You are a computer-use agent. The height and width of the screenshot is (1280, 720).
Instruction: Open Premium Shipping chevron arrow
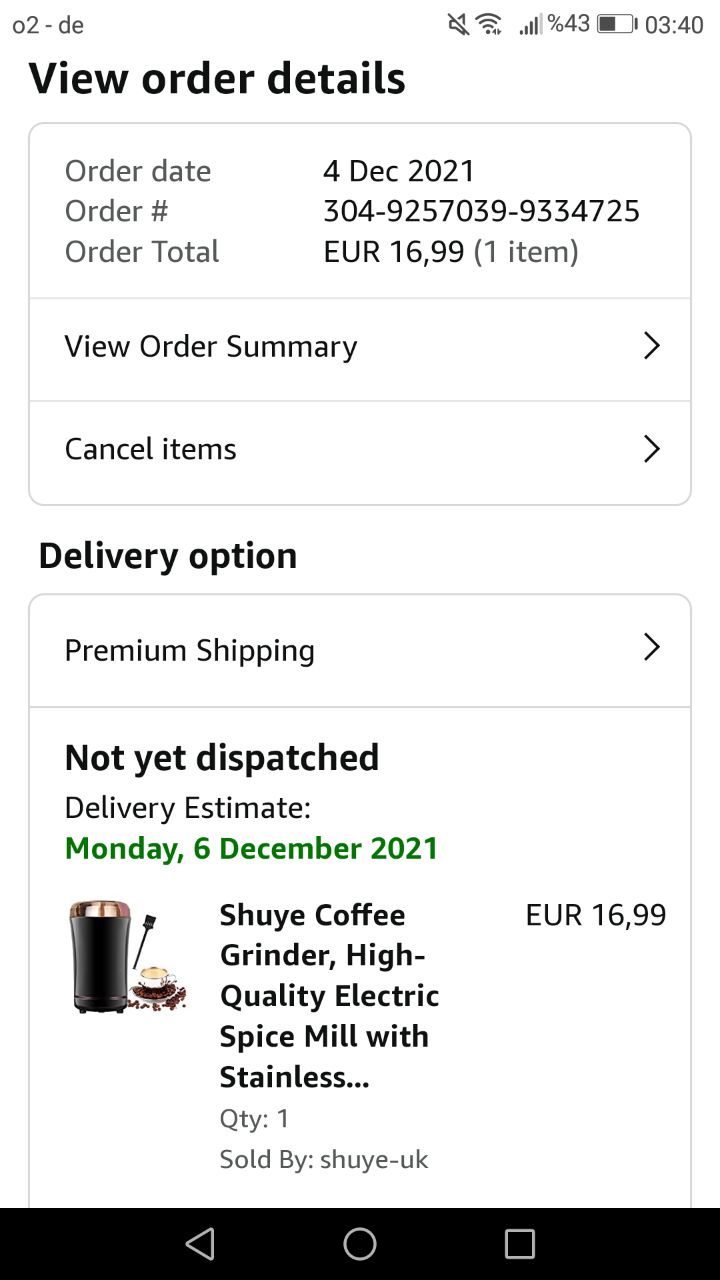(x=651, y=648)
